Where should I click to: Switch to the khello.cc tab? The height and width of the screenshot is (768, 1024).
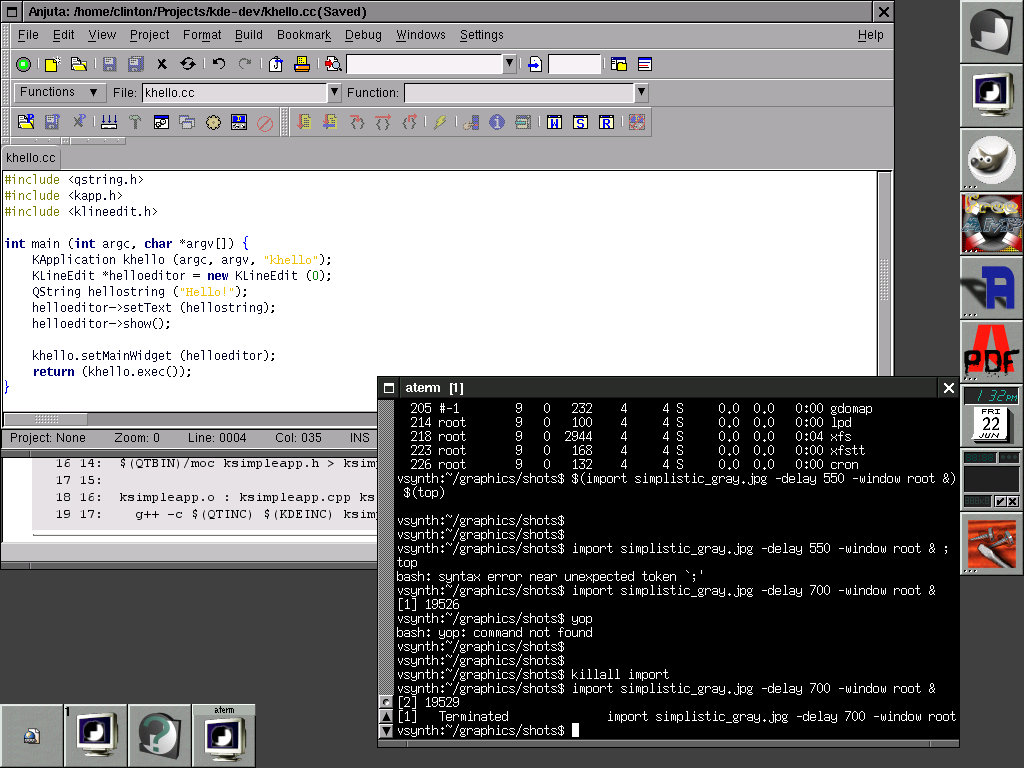click(x=31, y=158)
